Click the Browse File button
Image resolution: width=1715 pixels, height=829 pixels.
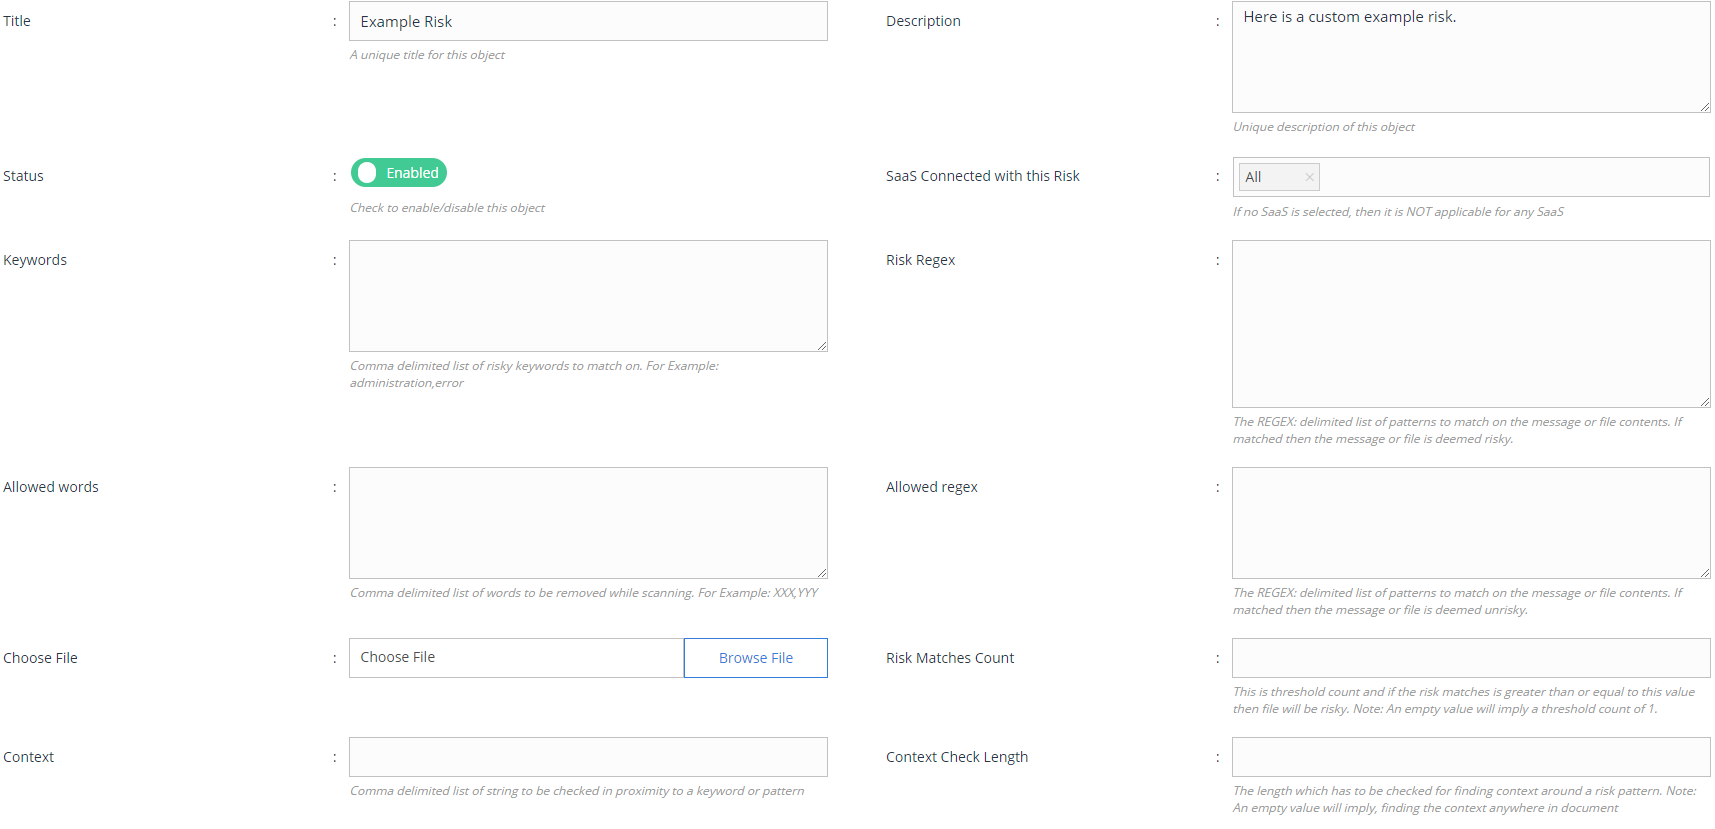[x=755, y=658]
